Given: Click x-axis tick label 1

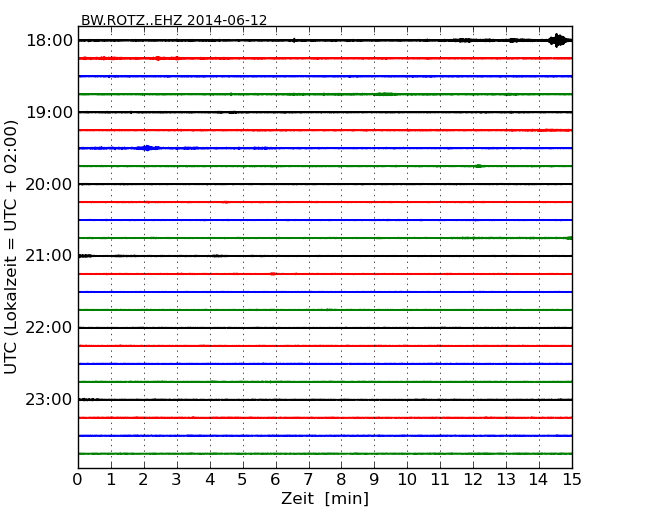Looking at the screenshot, I should 111,480.
